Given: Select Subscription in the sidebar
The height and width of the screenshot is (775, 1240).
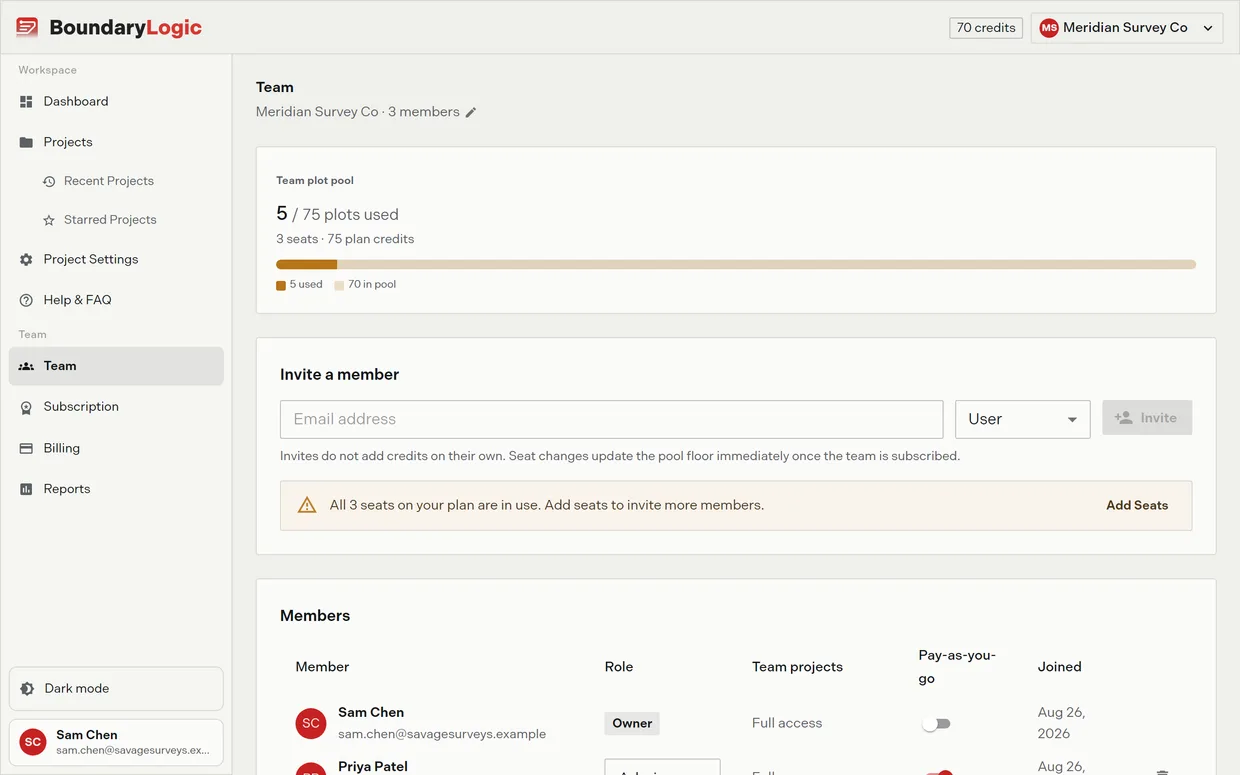Looking at the screenshot, I should [x=116, y=407].
